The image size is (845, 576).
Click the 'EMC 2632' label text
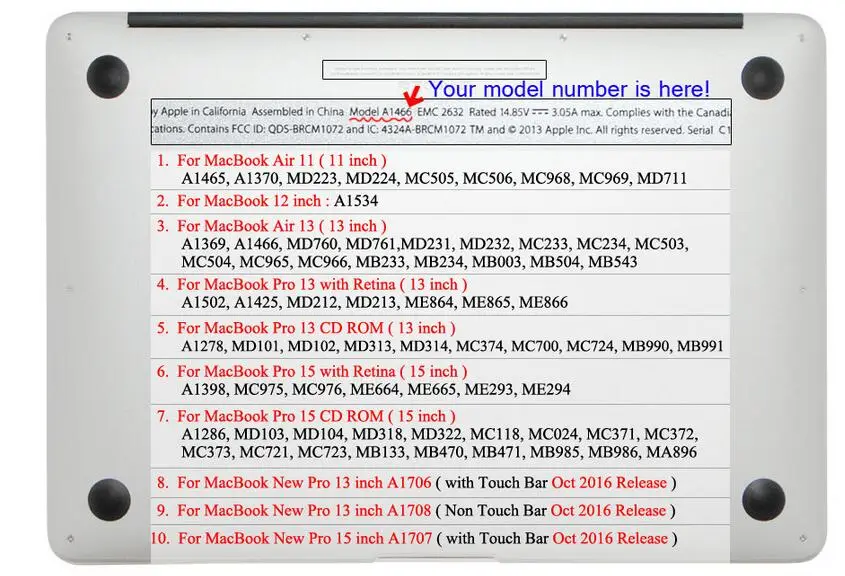click(x=440, y=112)
